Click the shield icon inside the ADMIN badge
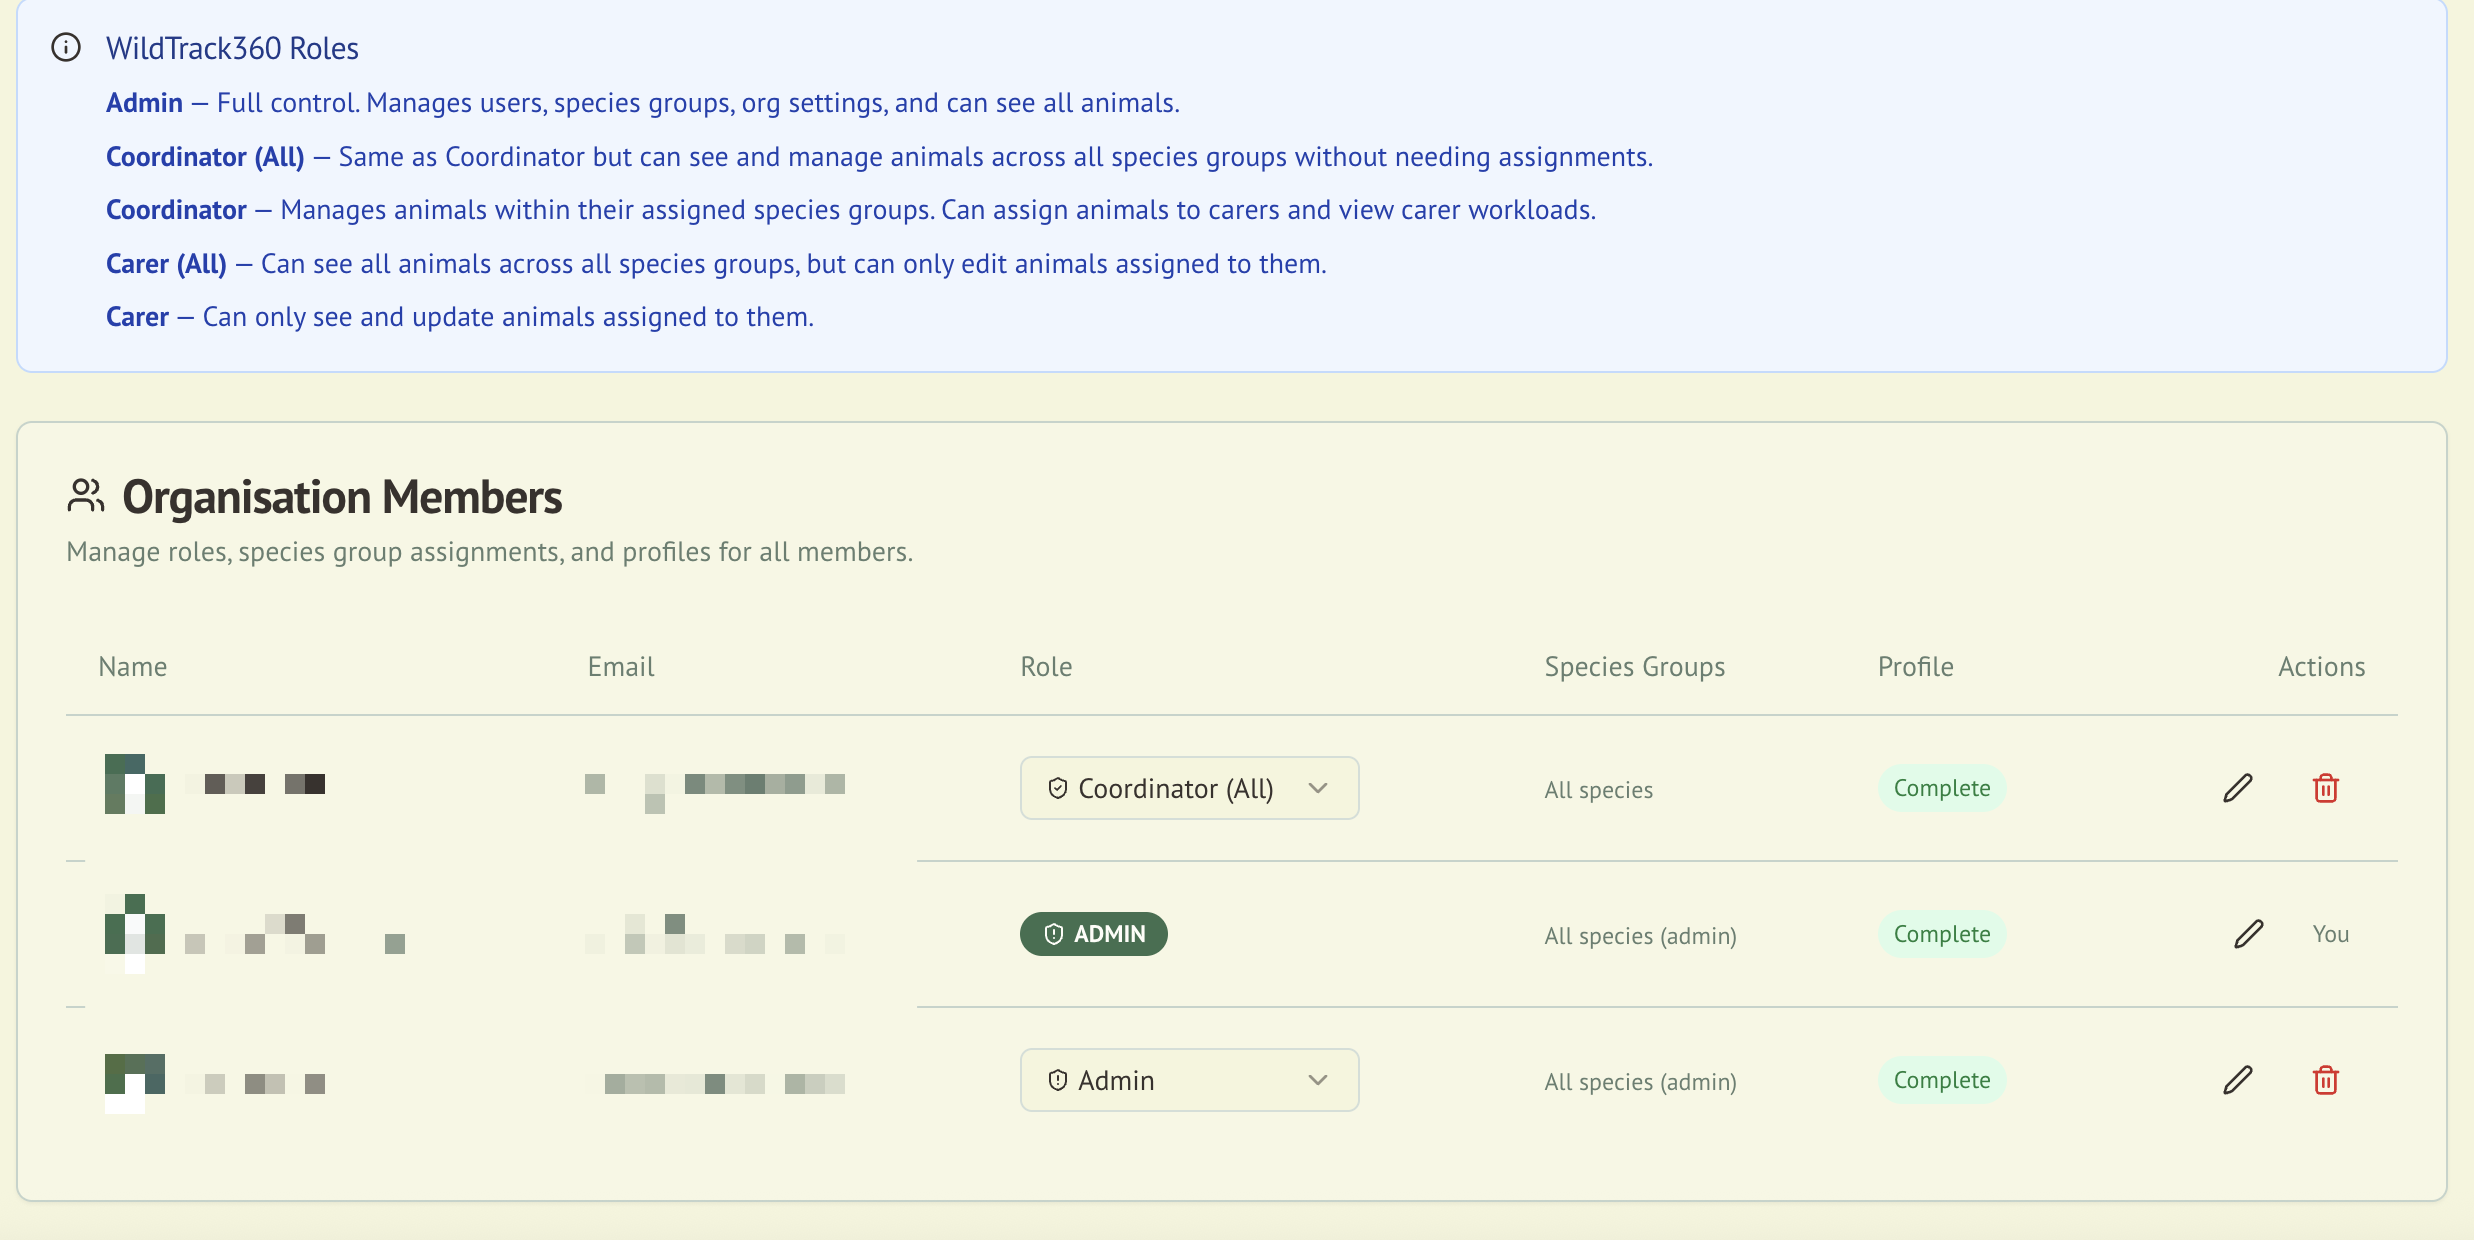The width and height of the screenshot is (2474, 1240). click(1054, 934)
